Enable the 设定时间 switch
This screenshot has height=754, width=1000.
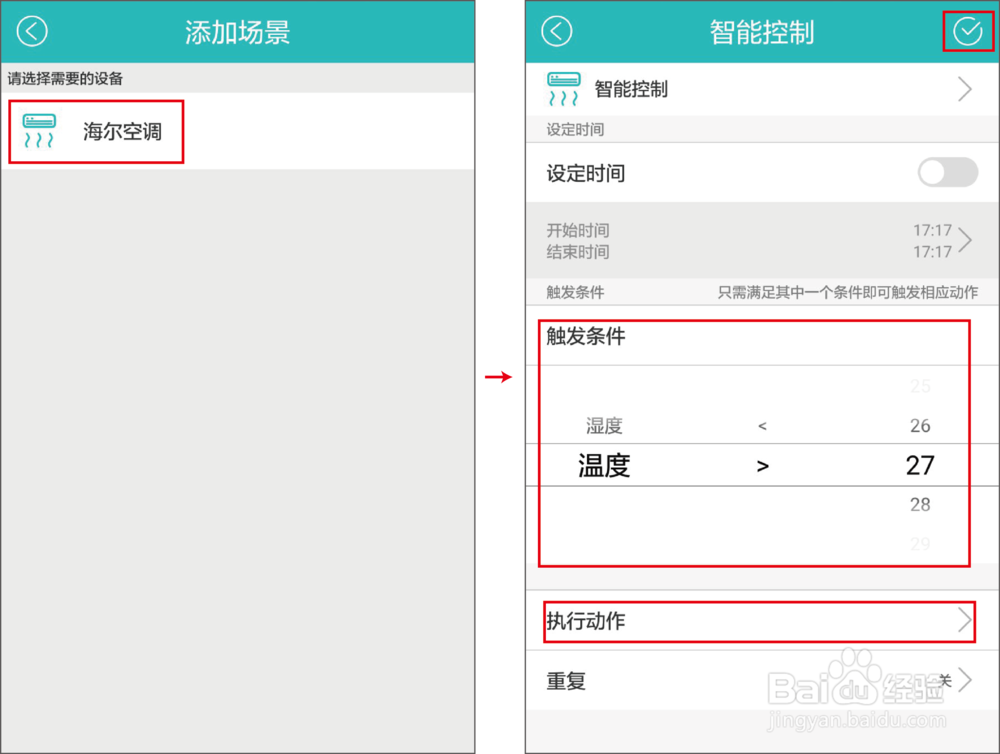(x=946, y=172)
